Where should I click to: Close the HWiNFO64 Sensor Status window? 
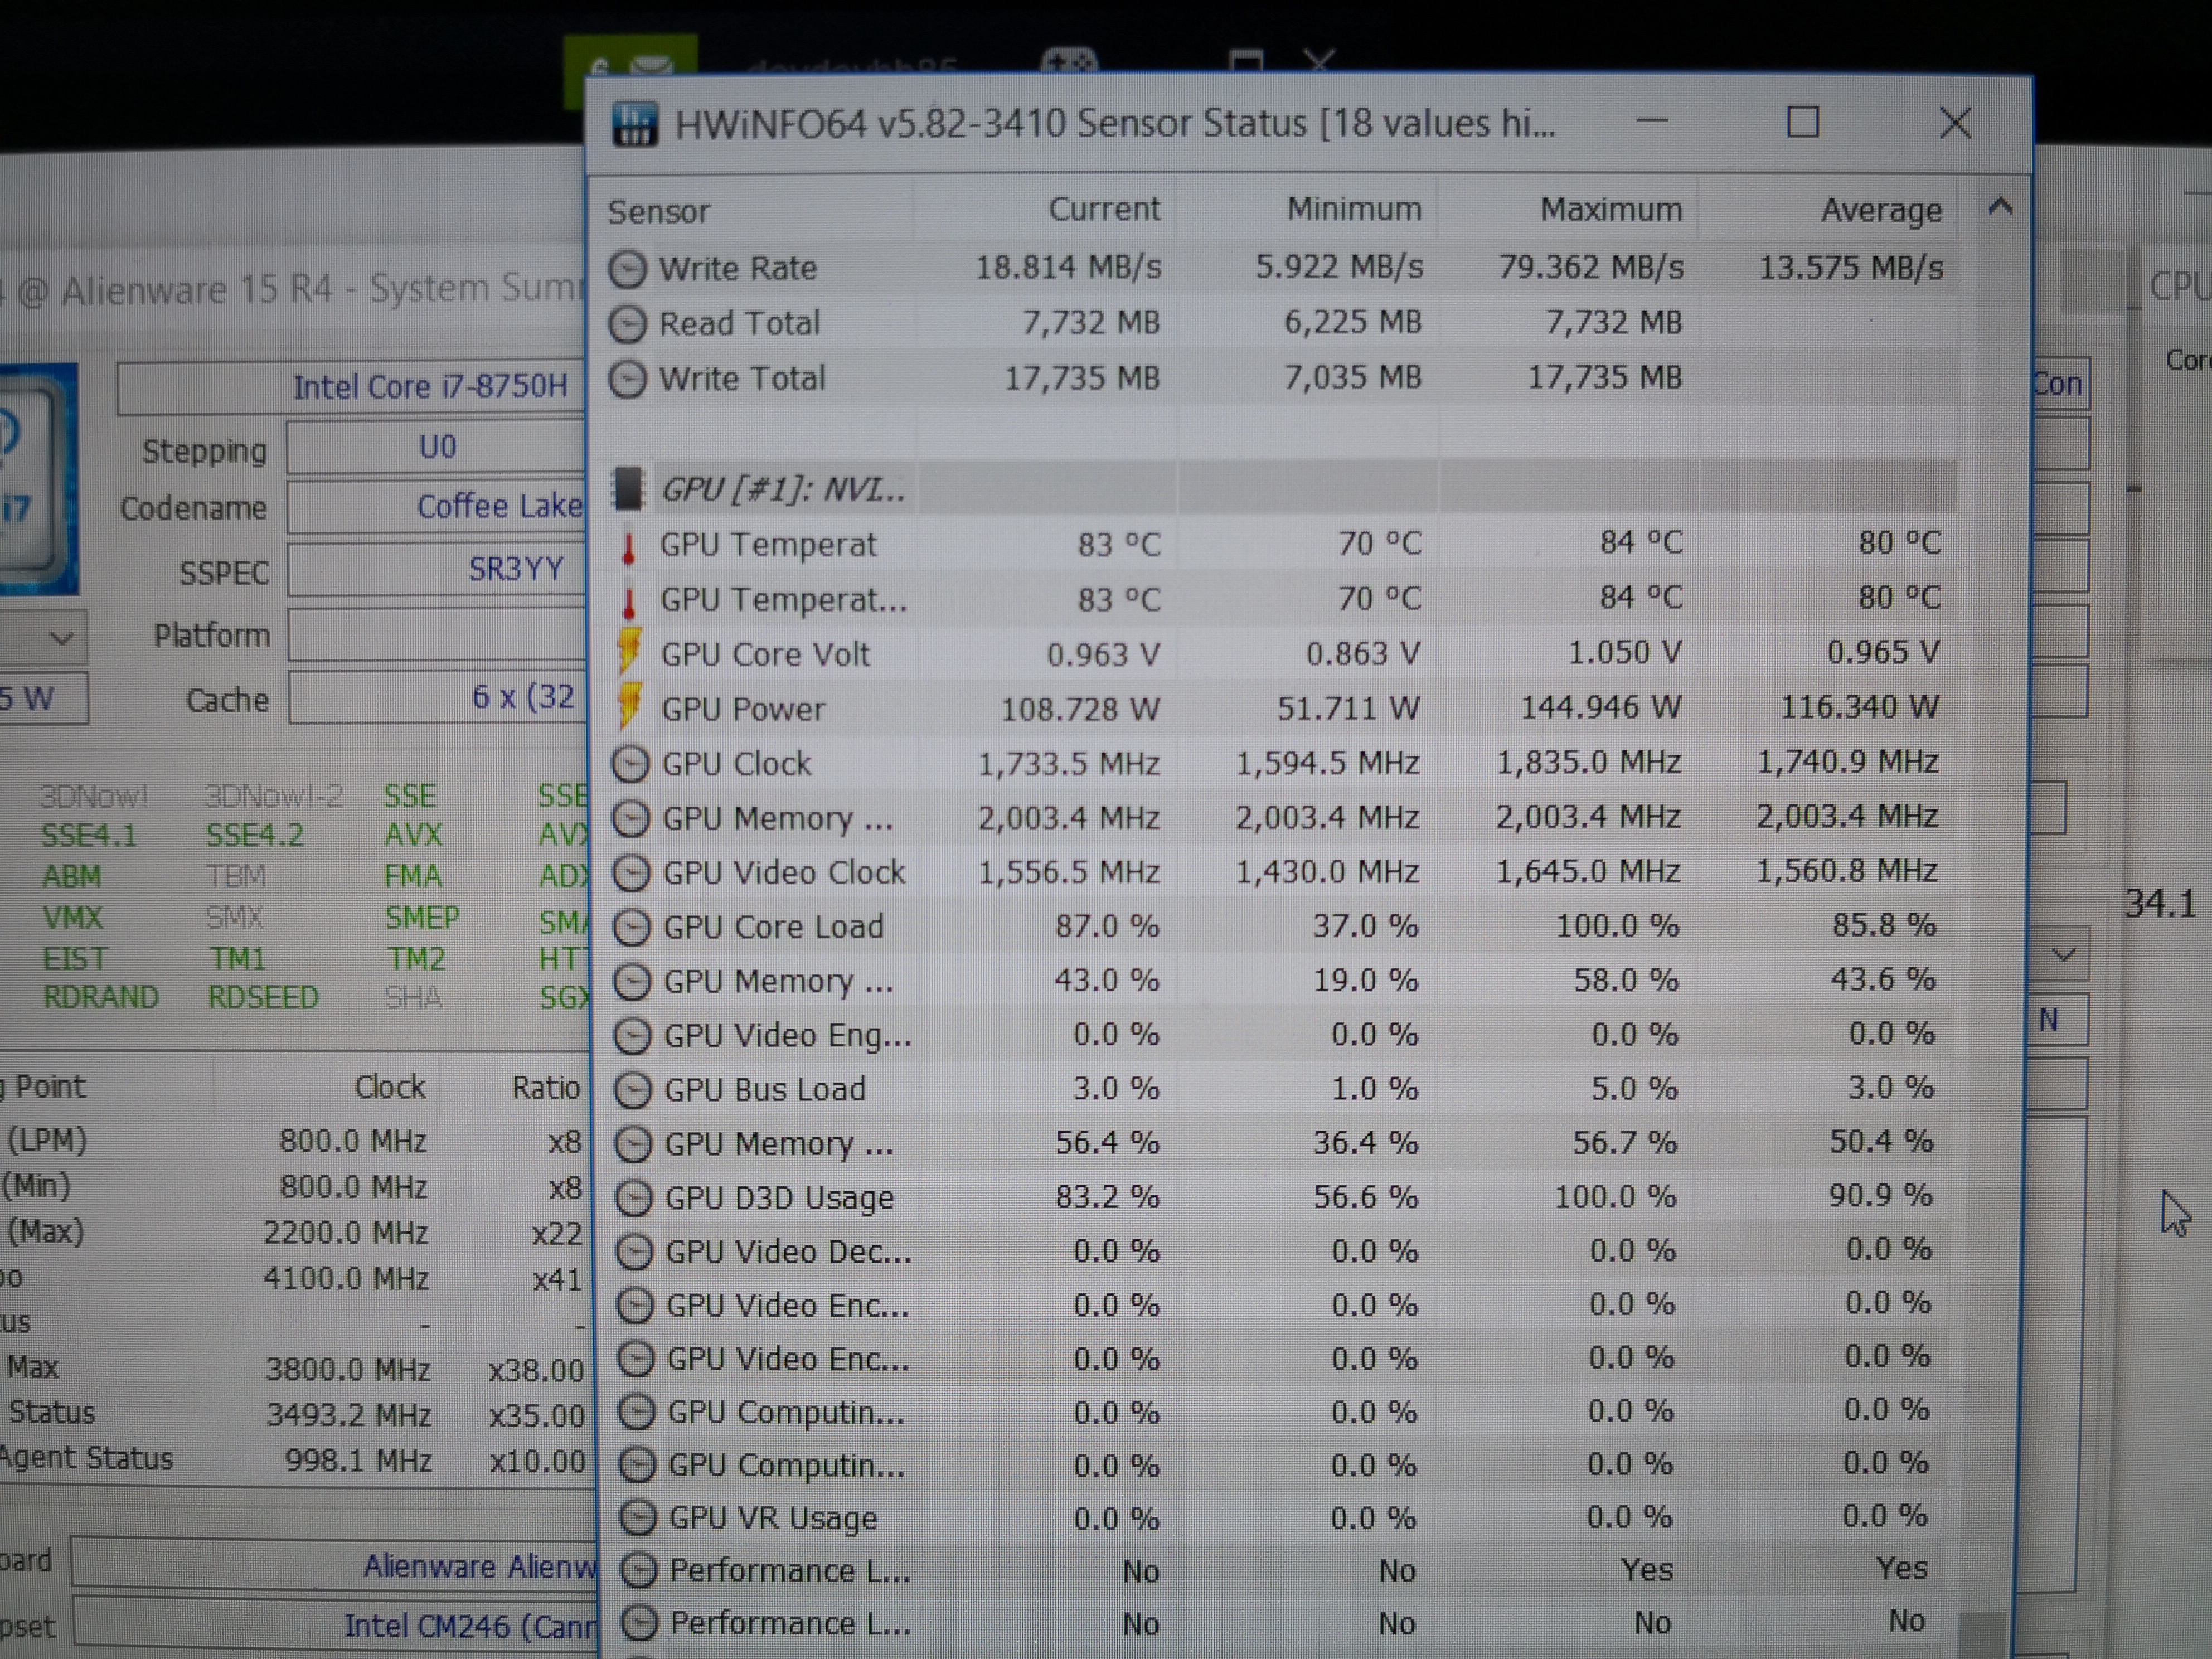1955,124
